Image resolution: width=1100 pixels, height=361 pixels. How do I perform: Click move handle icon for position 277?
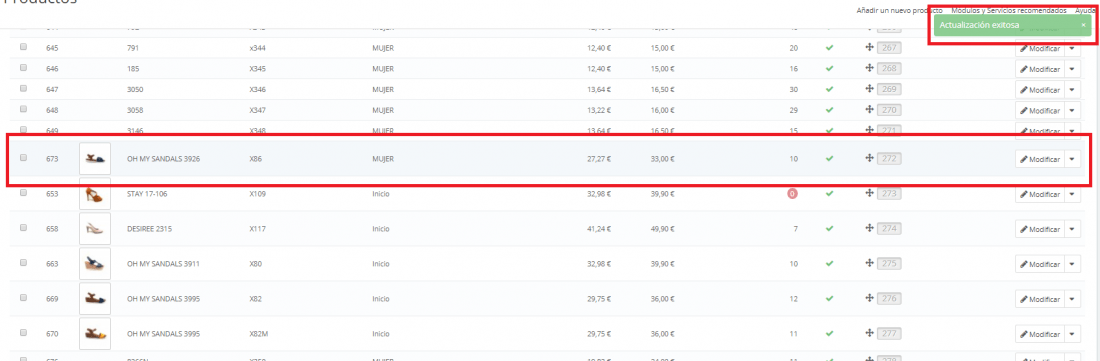(x=869, y=333)
